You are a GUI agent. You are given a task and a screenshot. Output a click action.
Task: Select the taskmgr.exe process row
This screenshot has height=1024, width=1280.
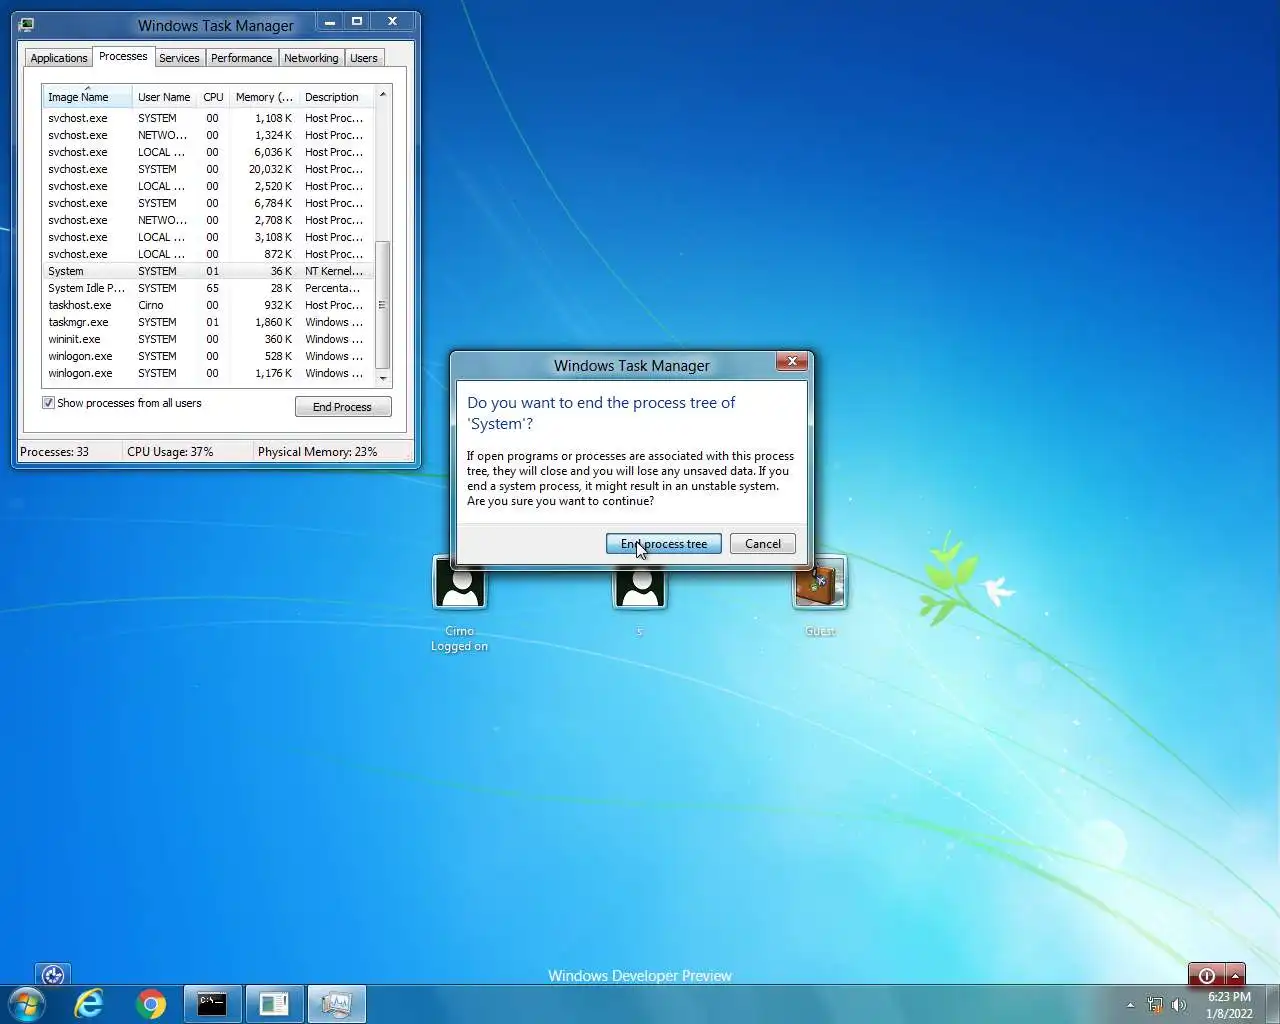click(x=208, y=322)
